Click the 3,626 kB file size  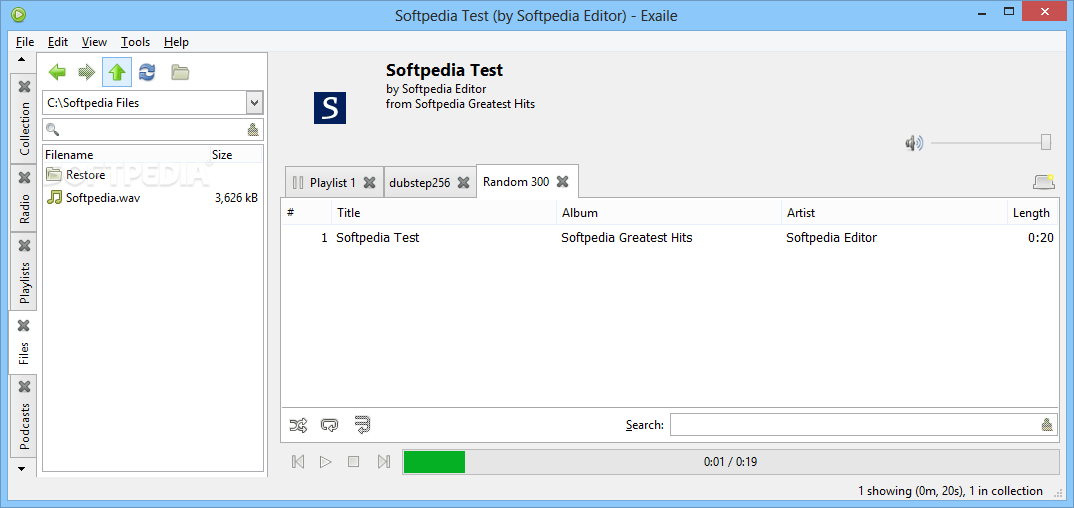pos(236,198)
